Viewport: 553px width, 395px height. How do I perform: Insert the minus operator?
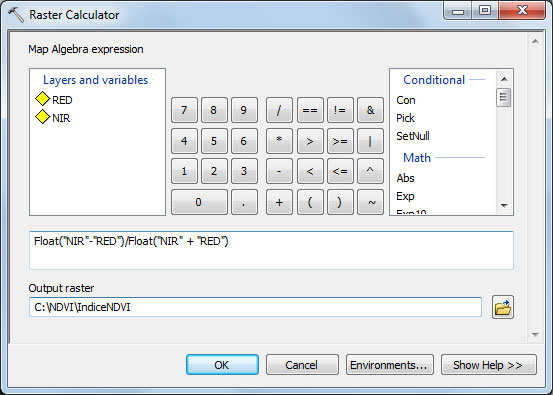click(x=279, y=171)
